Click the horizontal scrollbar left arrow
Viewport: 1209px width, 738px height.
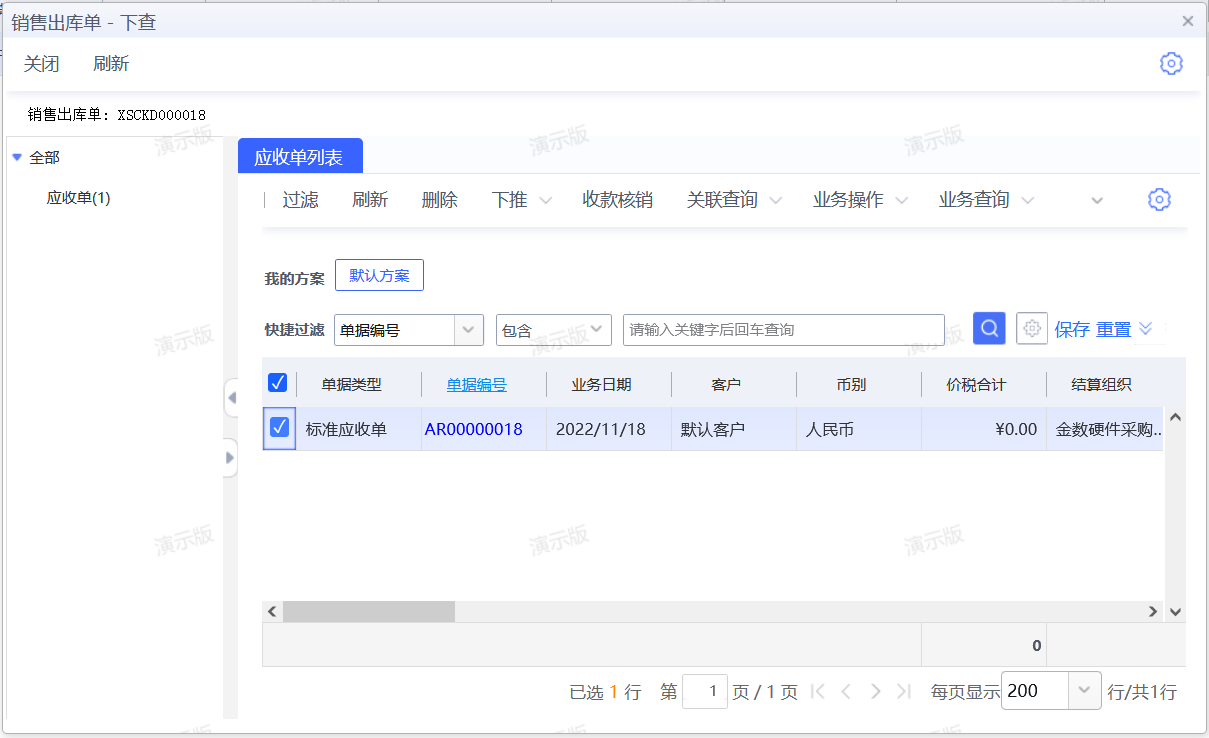tap(272, 611)
